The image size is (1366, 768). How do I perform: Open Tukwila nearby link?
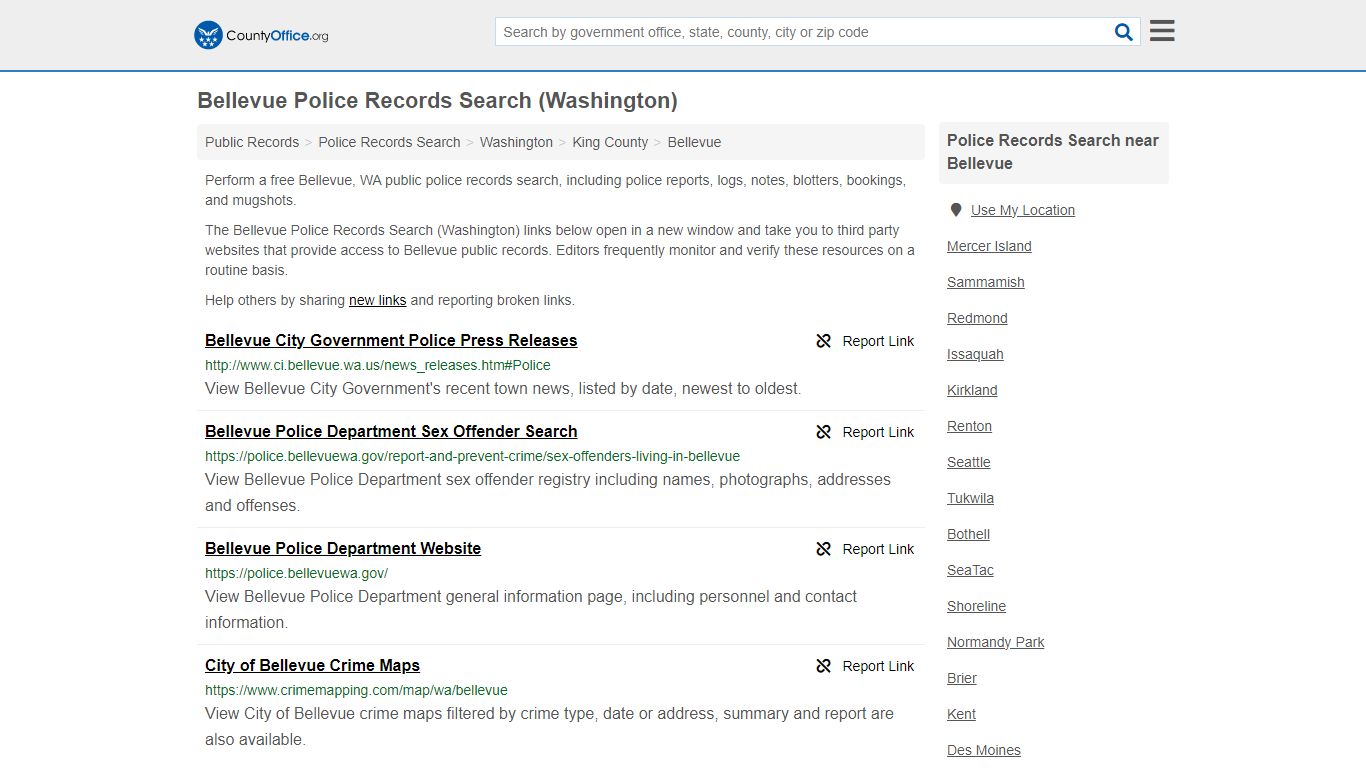point(970,498)
